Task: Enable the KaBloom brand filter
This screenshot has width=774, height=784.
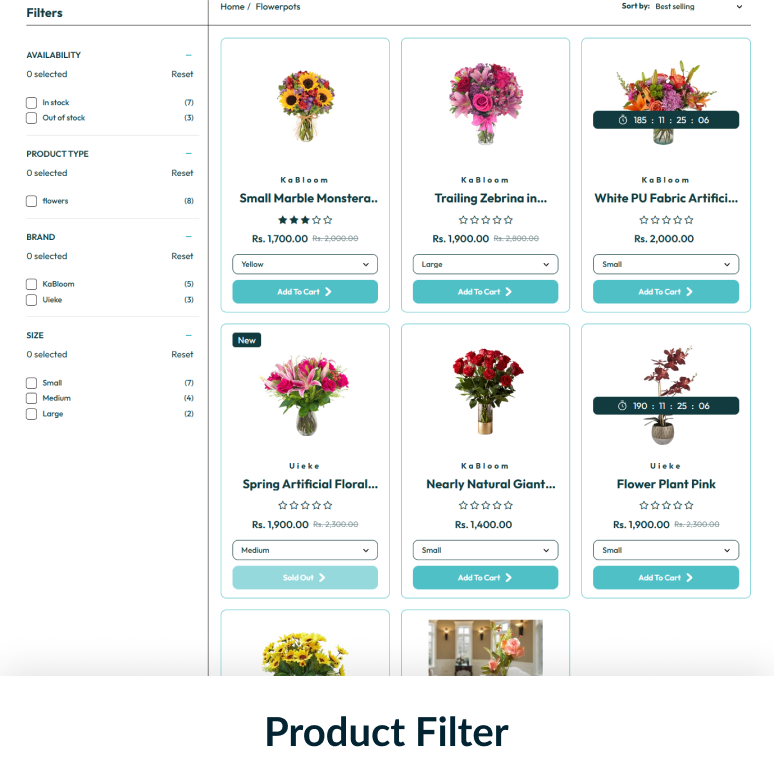Action: 32,284
